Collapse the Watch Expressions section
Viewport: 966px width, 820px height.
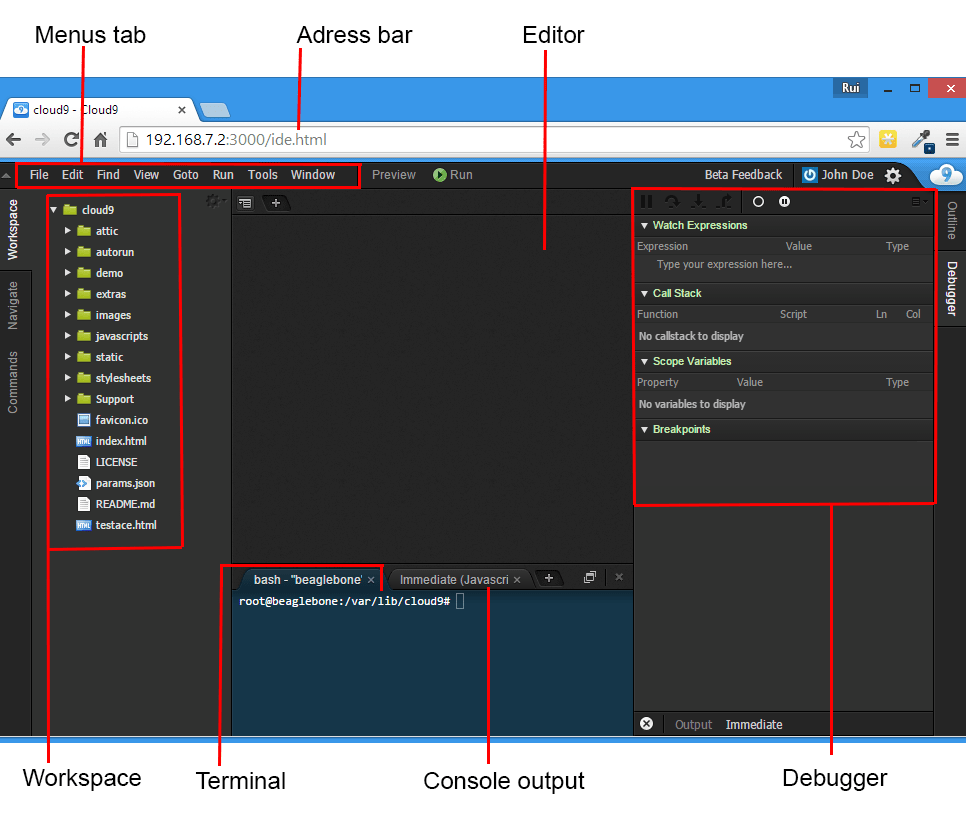645,226
